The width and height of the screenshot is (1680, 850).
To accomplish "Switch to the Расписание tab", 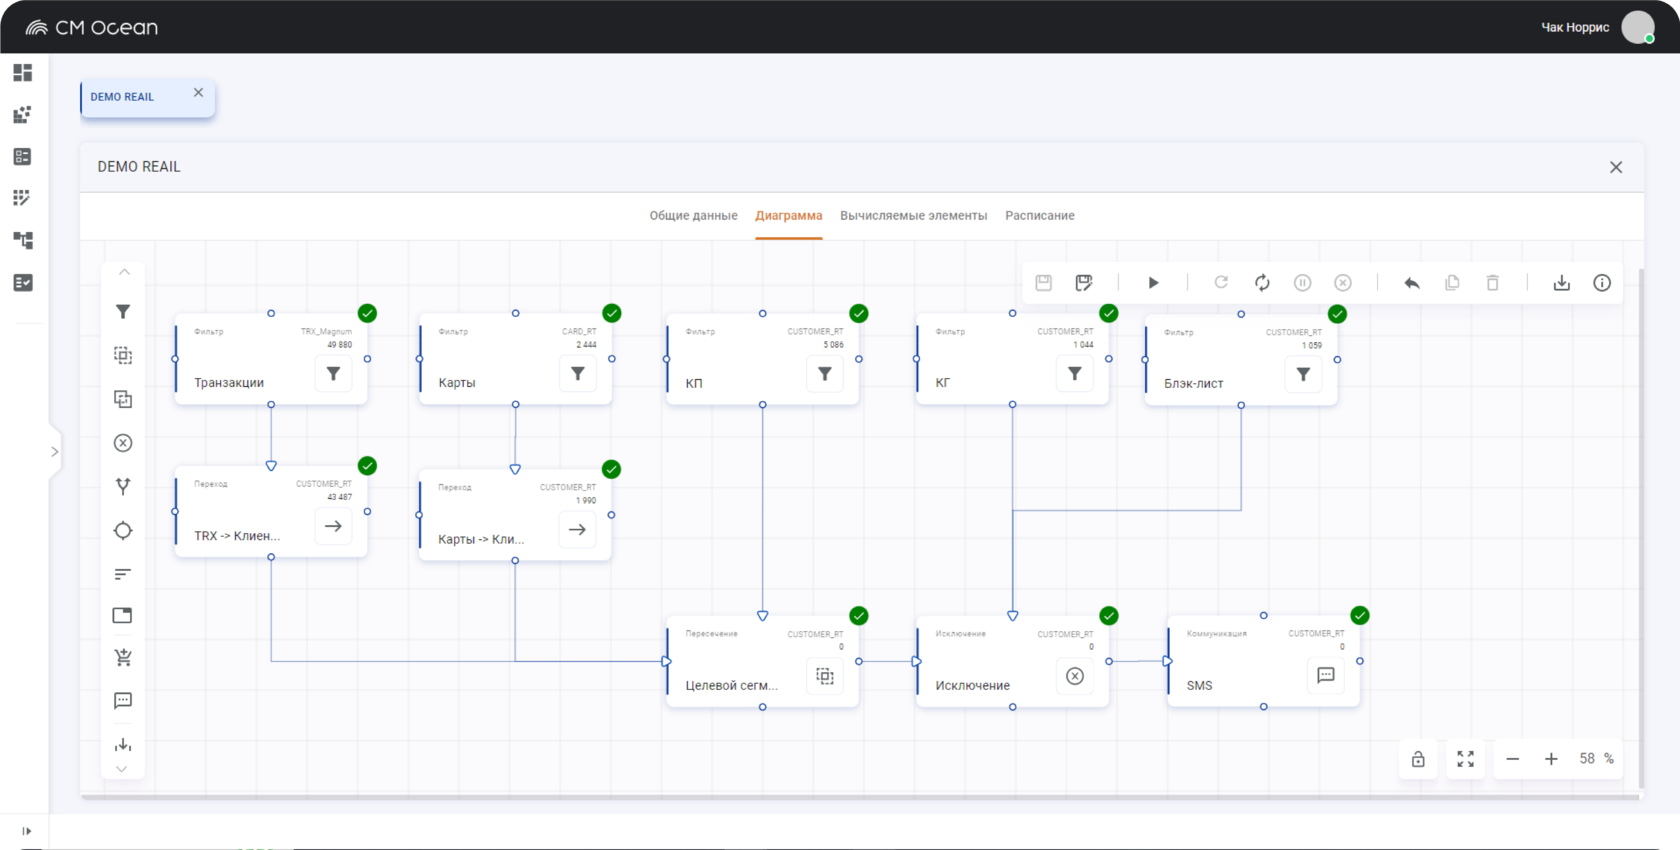I will [x=1039, y=216].
